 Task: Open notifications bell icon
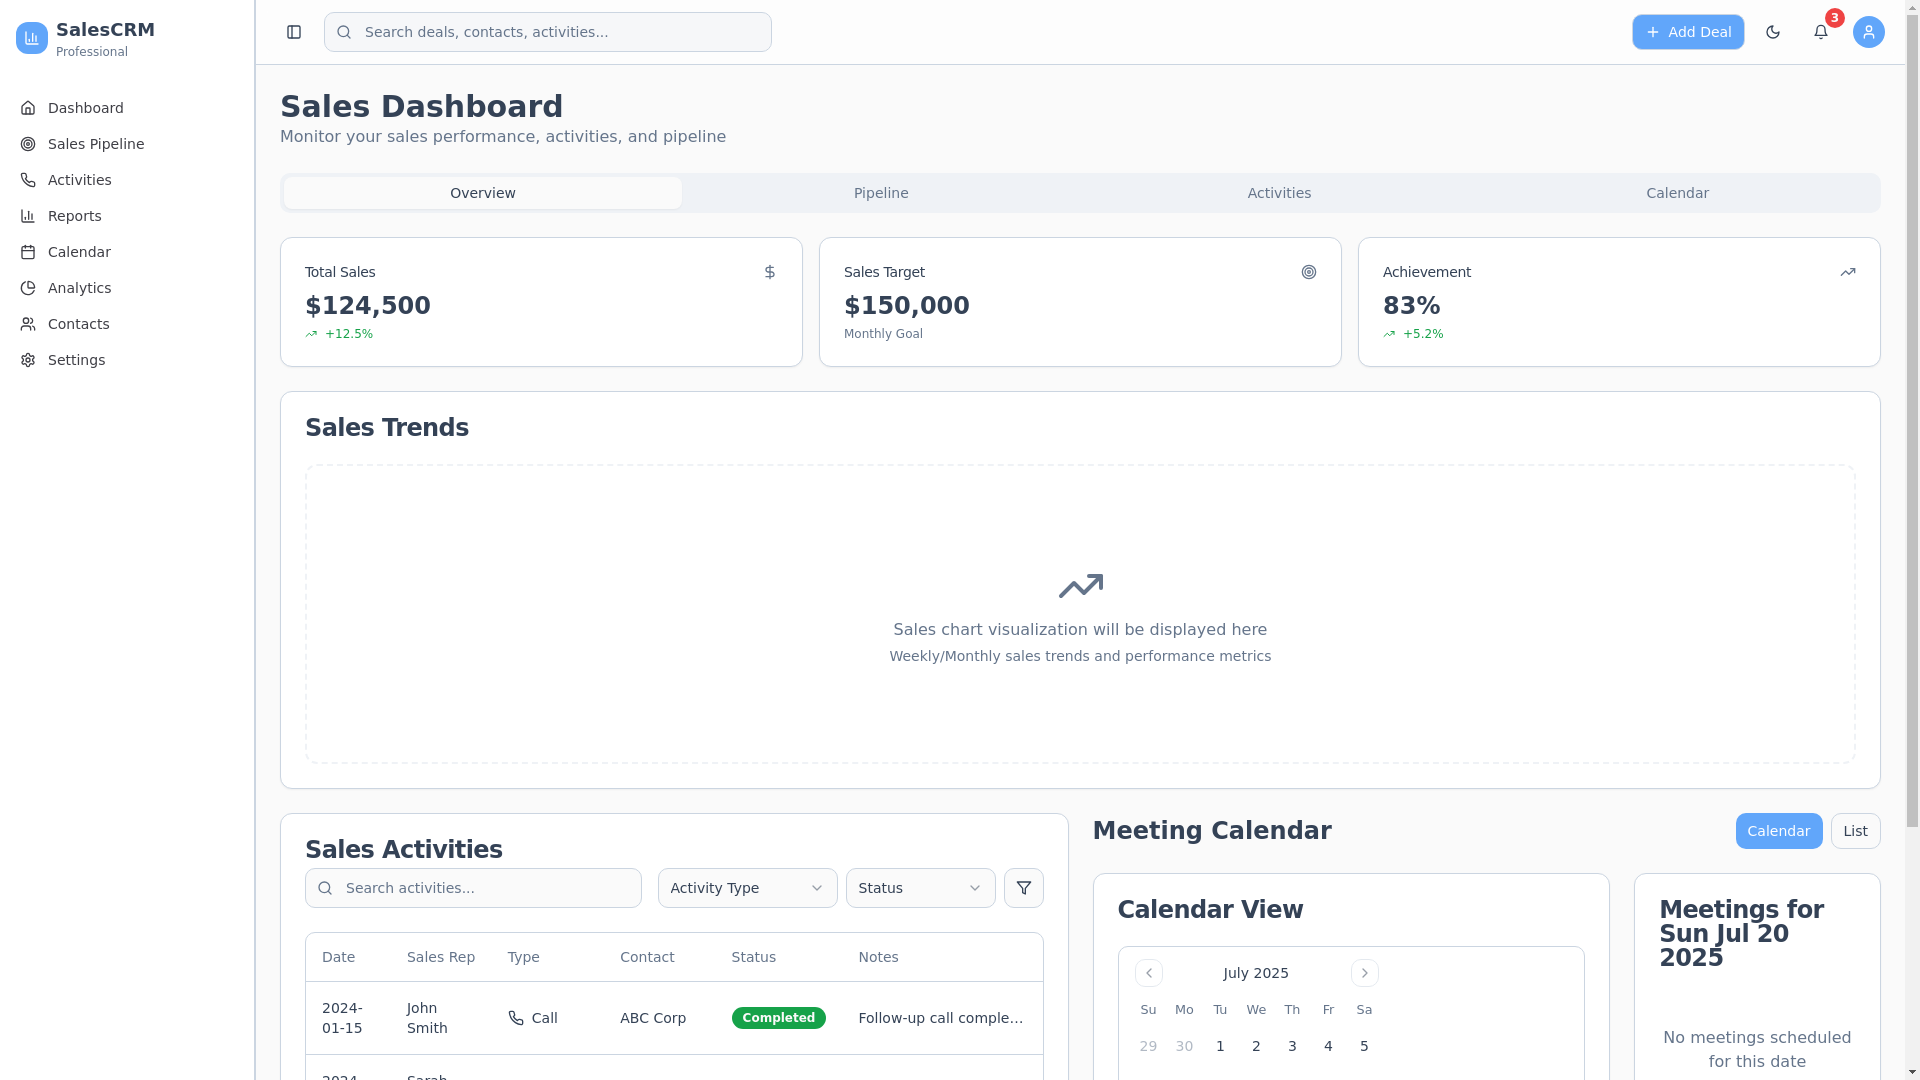[x=1821, y=32]
